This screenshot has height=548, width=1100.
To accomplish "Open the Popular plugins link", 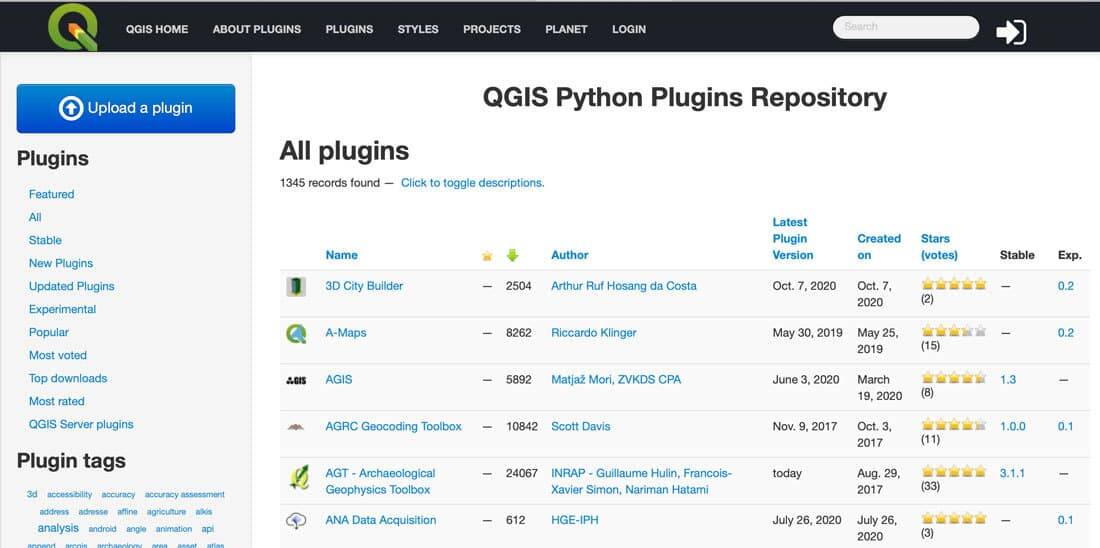I will pos(48,333).
